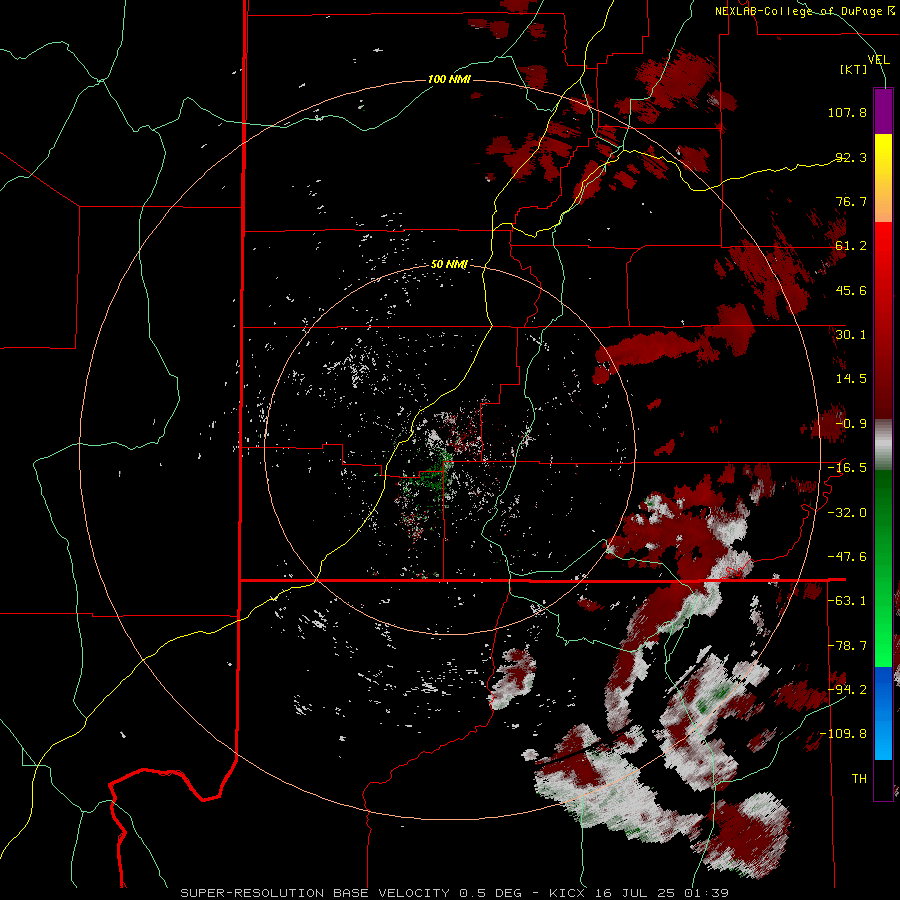This screenshot has width=900, height=900.
Task: Click the 50 NMI range ring label
Action: 449,265
